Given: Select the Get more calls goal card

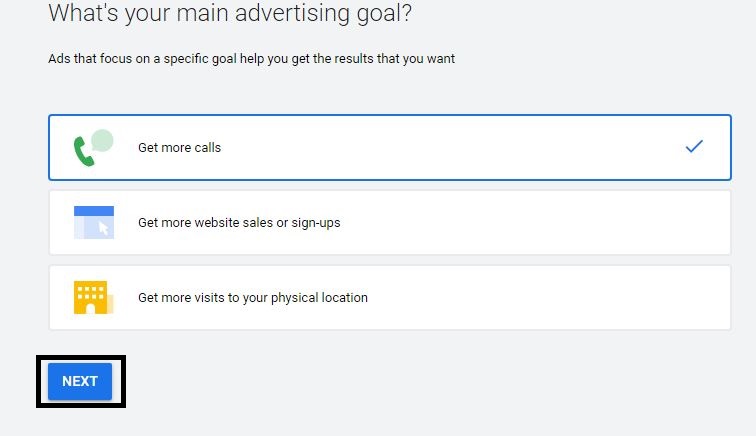Looking at the screenshot, I should tap(390, 147).
